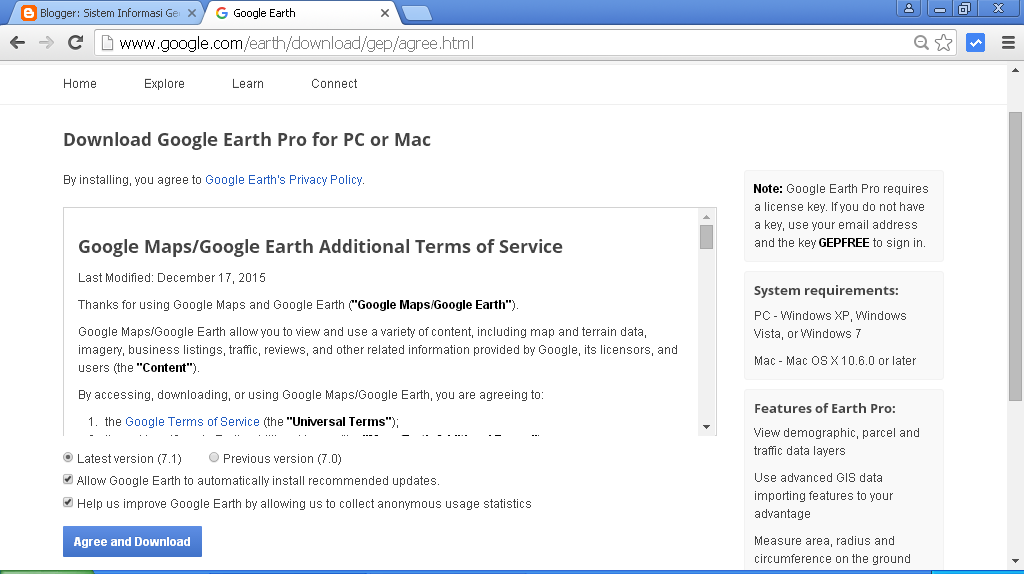Reload the page with refresh icon

point(75,43)
